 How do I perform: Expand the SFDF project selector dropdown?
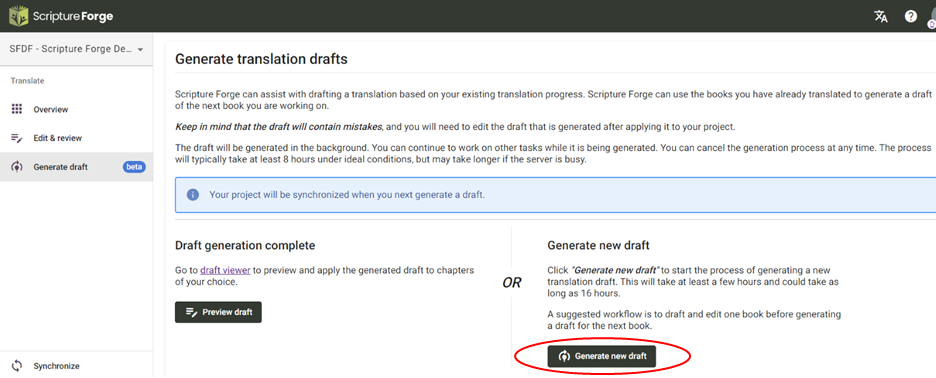(76, 49)
